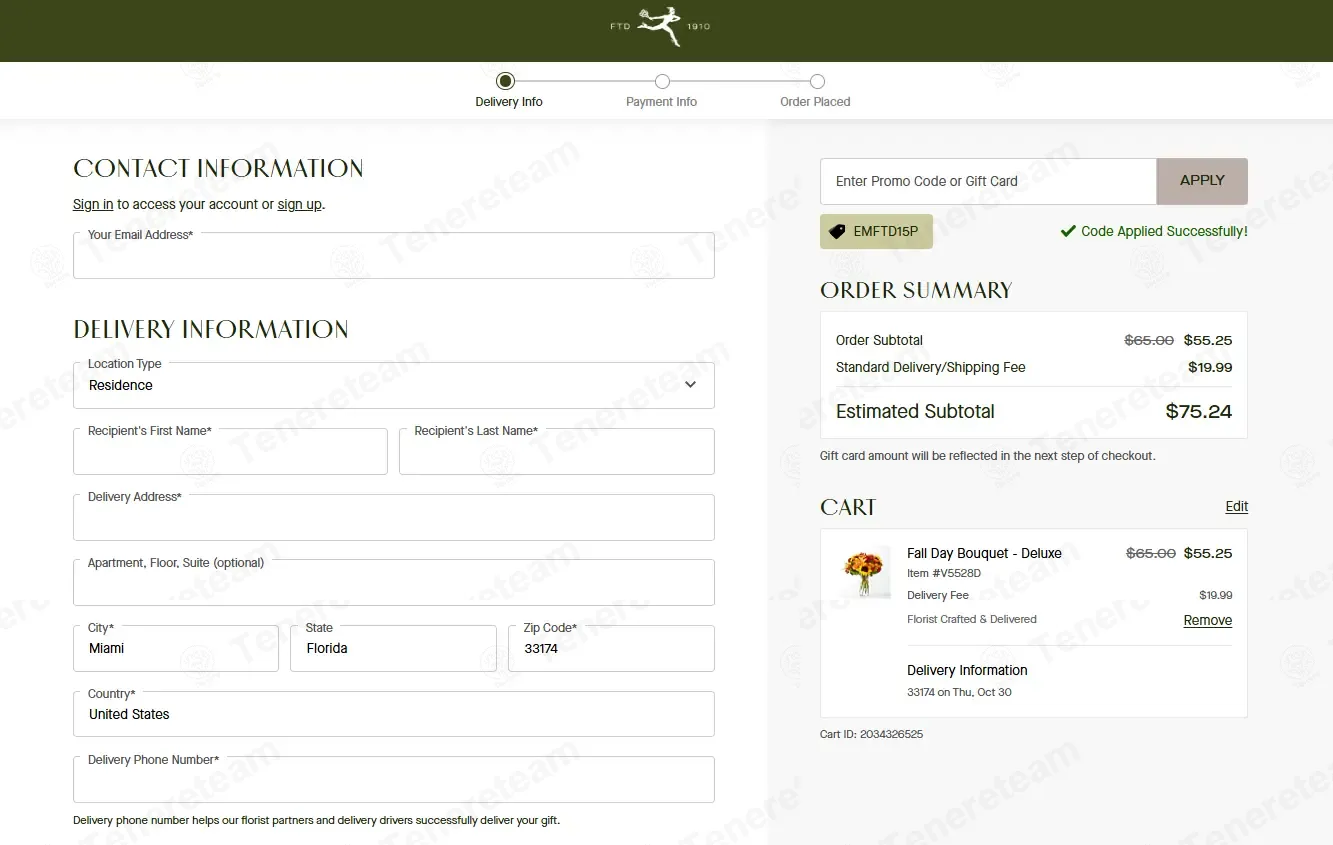This screenshot has height=845, width=1333.
Task: Click the Location Type chevron arrow
Action: click(x=690, y=385)
